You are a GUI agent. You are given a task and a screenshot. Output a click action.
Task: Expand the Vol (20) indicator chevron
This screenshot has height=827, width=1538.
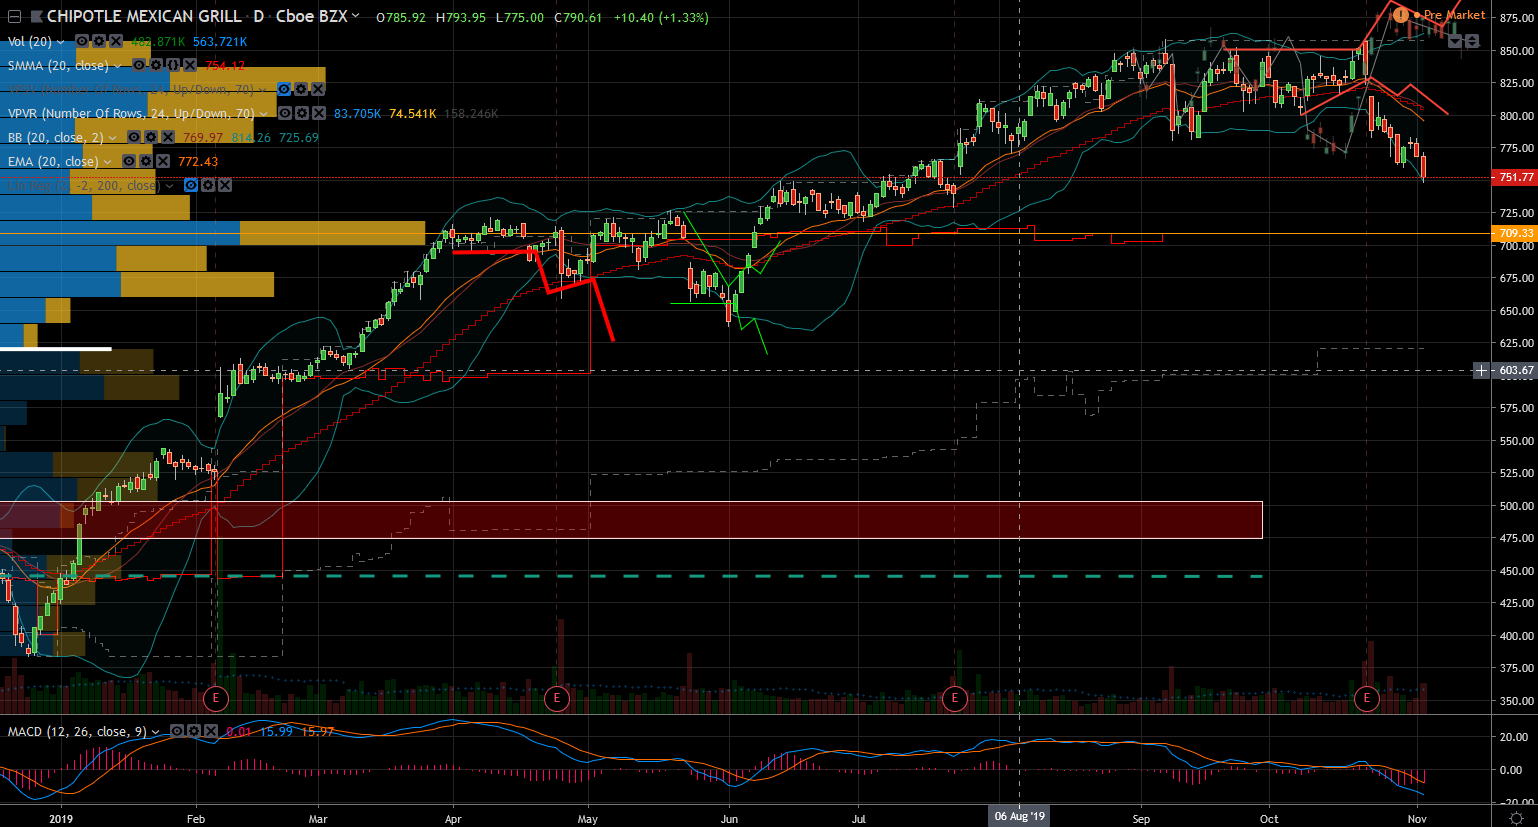click(x=61, y=42)
